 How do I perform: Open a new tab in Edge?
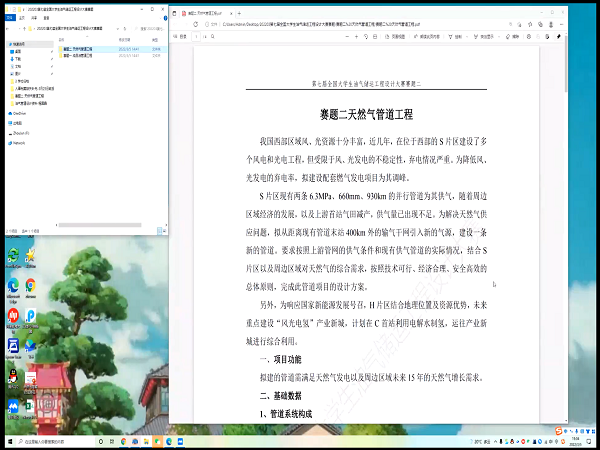(239, 13)
